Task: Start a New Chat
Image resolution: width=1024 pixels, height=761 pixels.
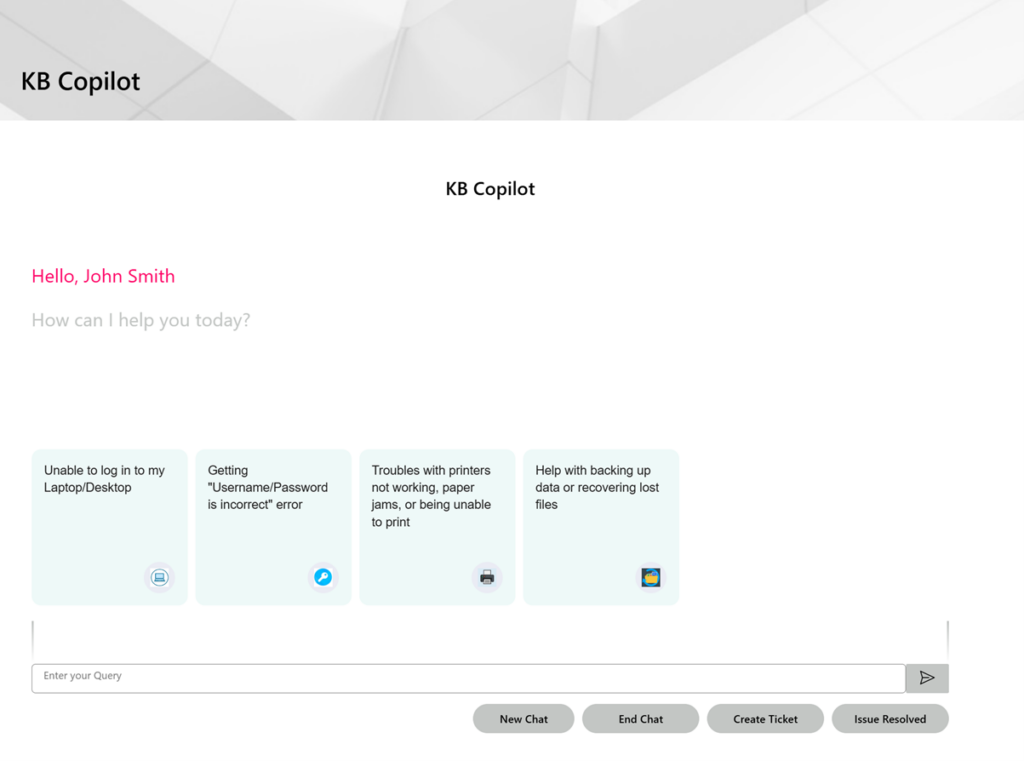Action: [524, 719]
